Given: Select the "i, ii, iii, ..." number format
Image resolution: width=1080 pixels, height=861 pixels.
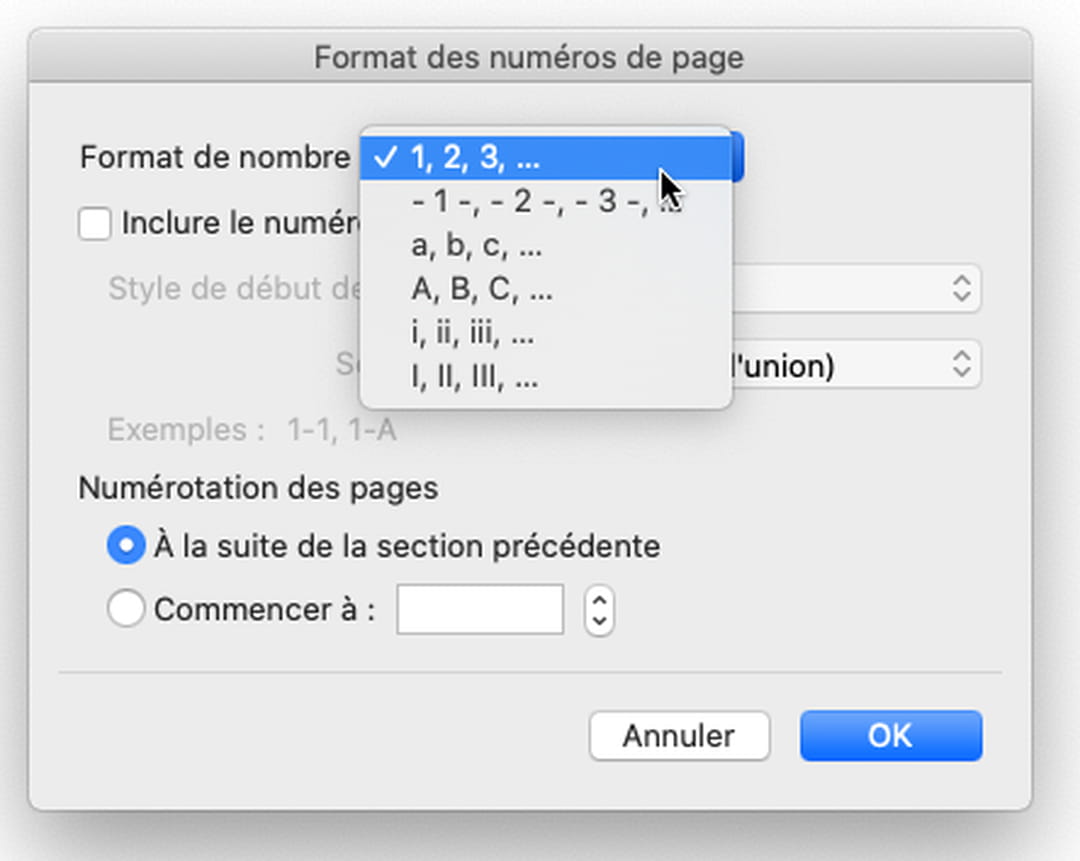Looking at the screenshot, I should pyautogui.click(x=465, y=333).
